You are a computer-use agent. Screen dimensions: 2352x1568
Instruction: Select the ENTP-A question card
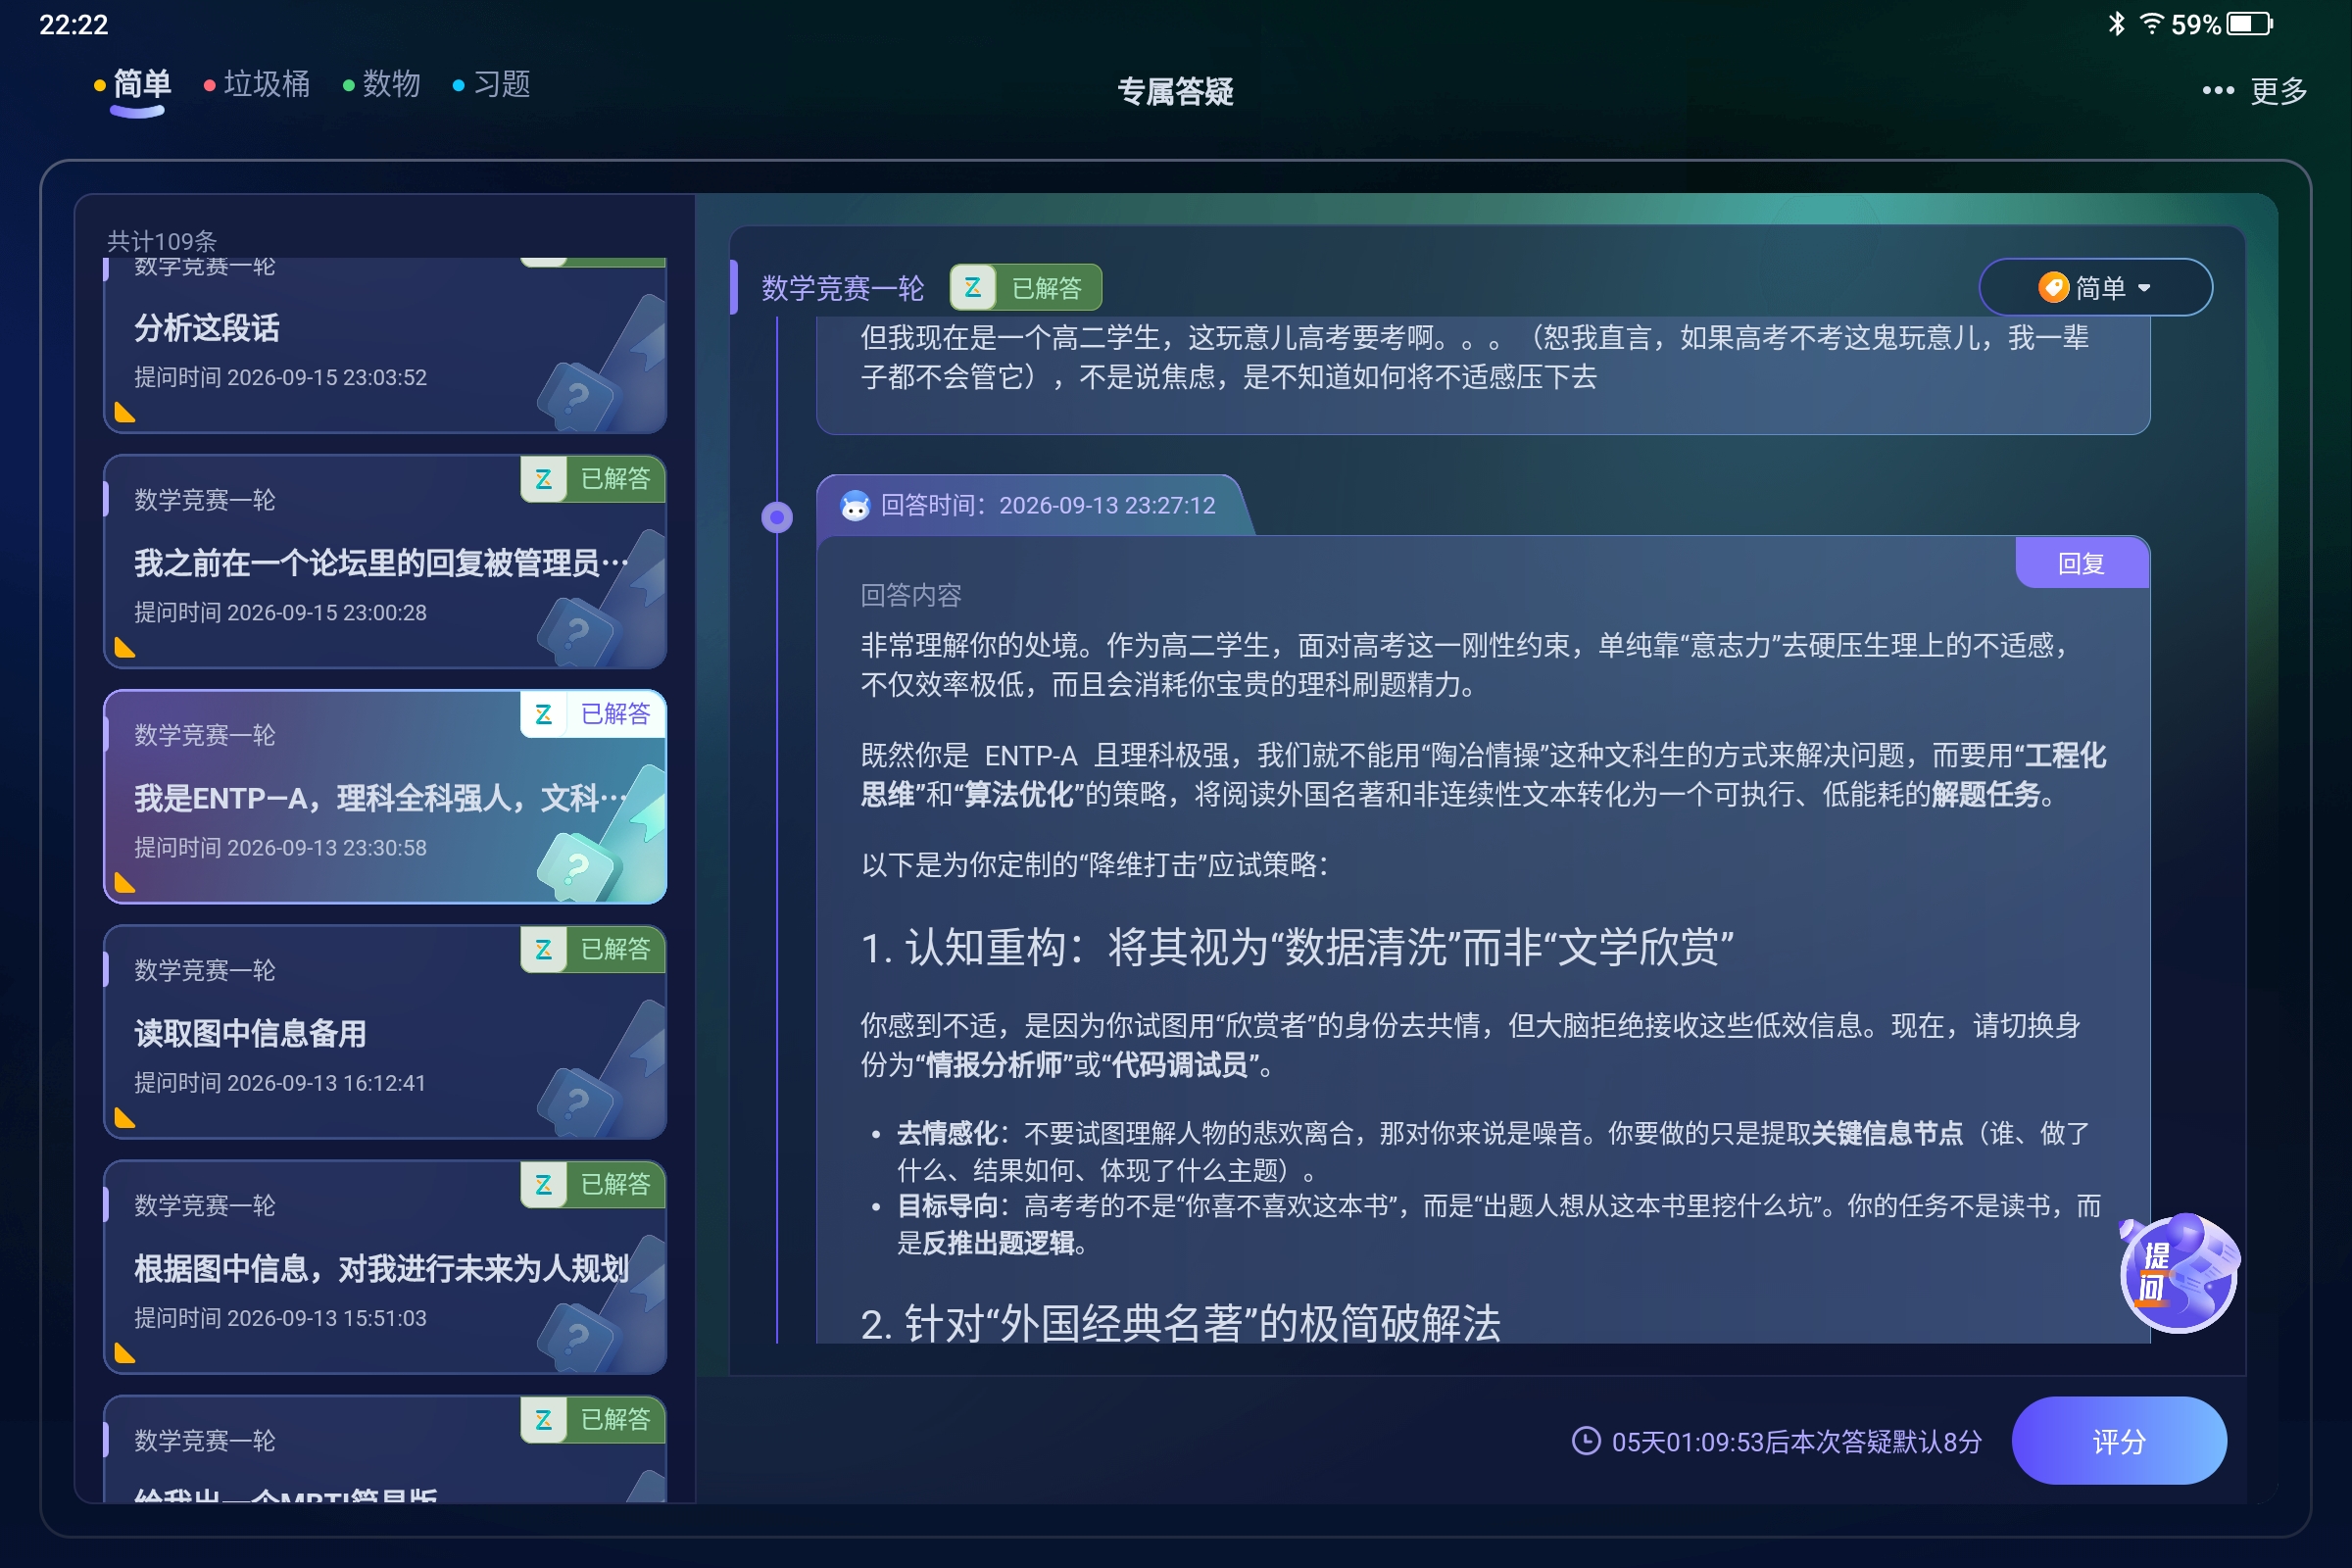tap(385, 797)
